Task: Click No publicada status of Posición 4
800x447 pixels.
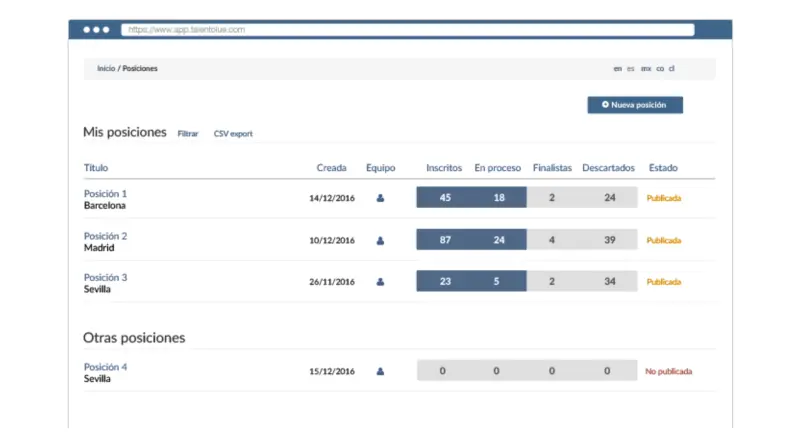Action: [x=668, y=371]
